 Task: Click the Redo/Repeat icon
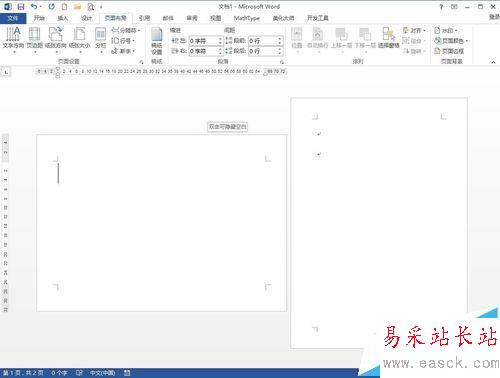51,6
